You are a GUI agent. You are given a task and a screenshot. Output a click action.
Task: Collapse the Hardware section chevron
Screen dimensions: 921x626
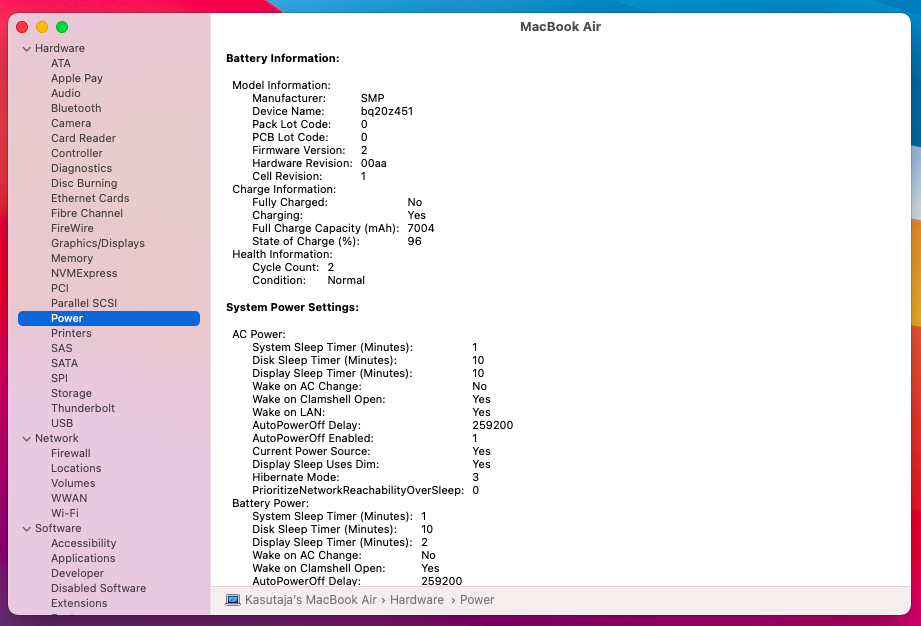tap(26, 49)
